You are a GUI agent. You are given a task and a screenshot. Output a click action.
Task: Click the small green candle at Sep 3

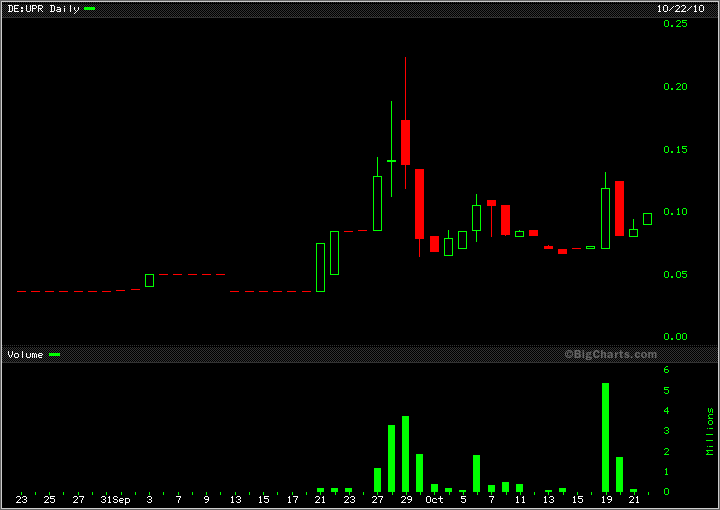[x=149, y=280]
